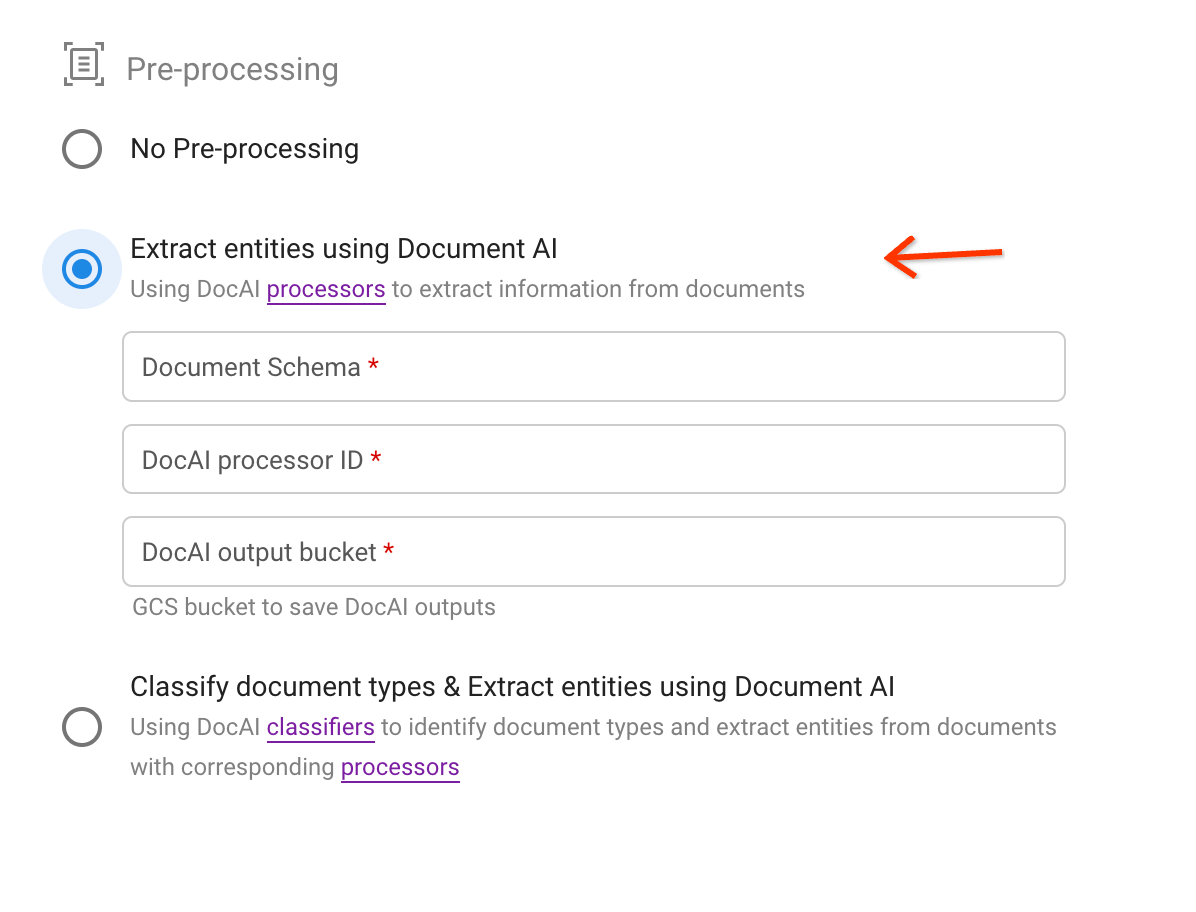Select the No Pre-processing radio button
Screen dimensions: 1196x912
(x=82, y=149)
